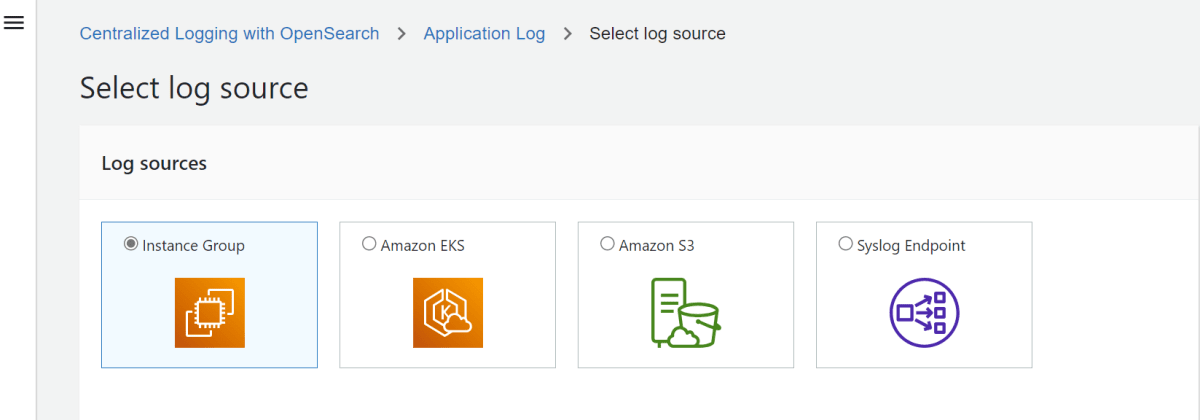Click the 'Amazon EKS' label text
1200x420 pixels.
(x=422, y=245)
